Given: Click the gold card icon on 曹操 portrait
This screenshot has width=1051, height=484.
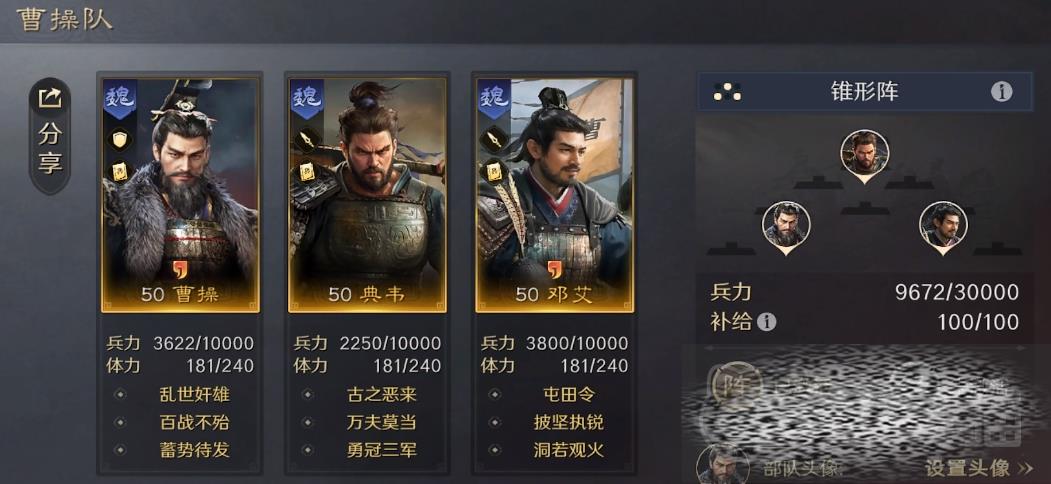Looking at the screenshot, I should pos(121,172).
